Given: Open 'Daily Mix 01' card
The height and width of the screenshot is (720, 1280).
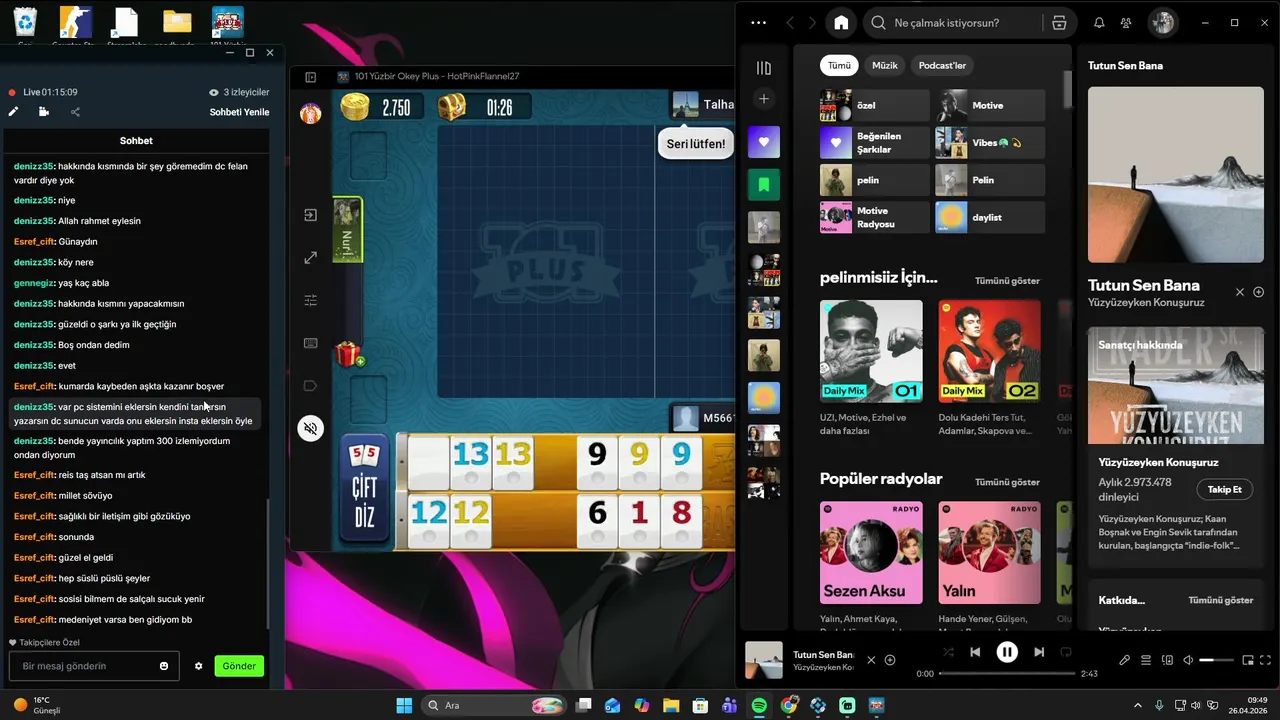Looking at the screenshot, I should 871,368.
